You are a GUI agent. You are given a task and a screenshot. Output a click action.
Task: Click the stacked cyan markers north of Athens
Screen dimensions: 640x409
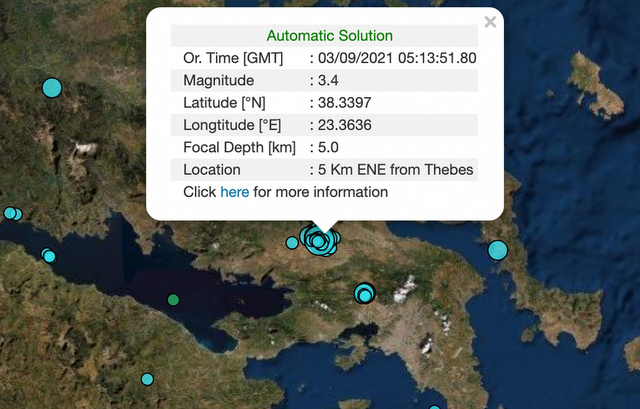click(x=364, y=293)
